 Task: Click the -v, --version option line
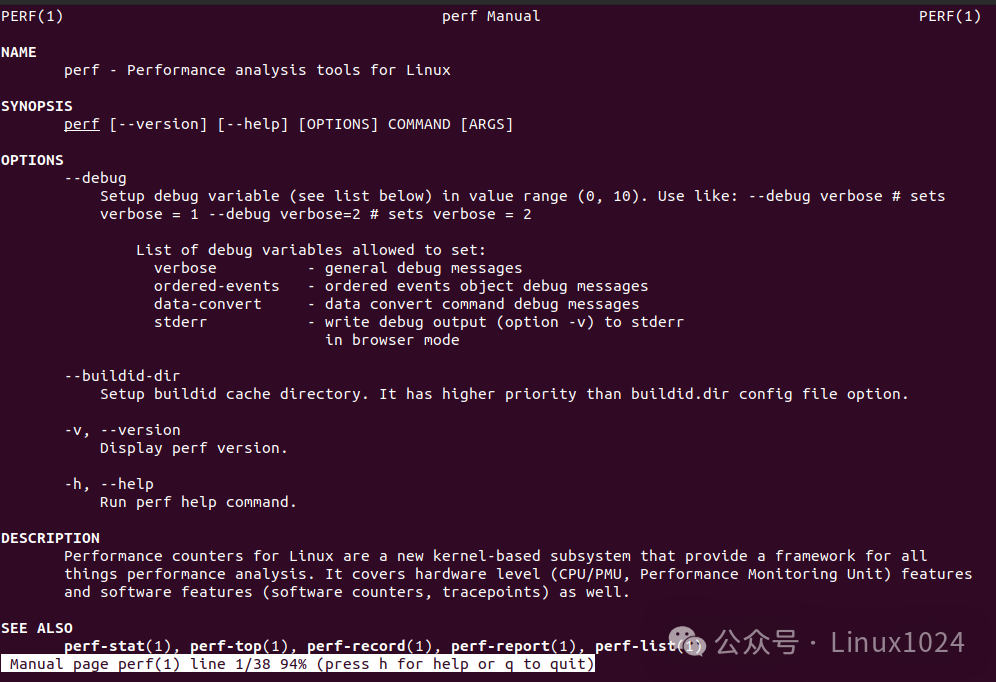[122, 430]
